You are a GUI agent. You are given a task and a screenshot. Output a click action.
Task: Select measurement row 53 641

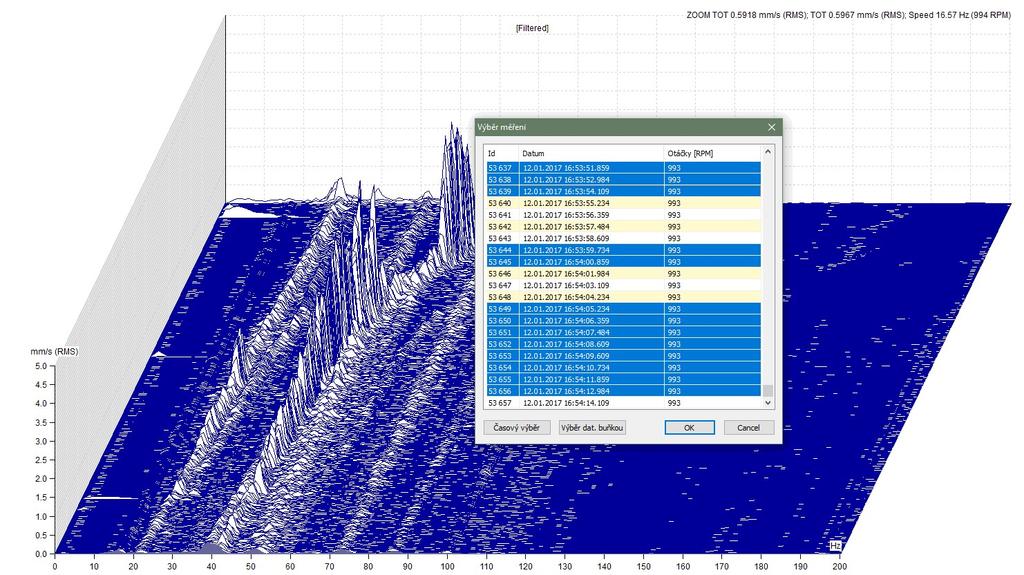(624, 215)
